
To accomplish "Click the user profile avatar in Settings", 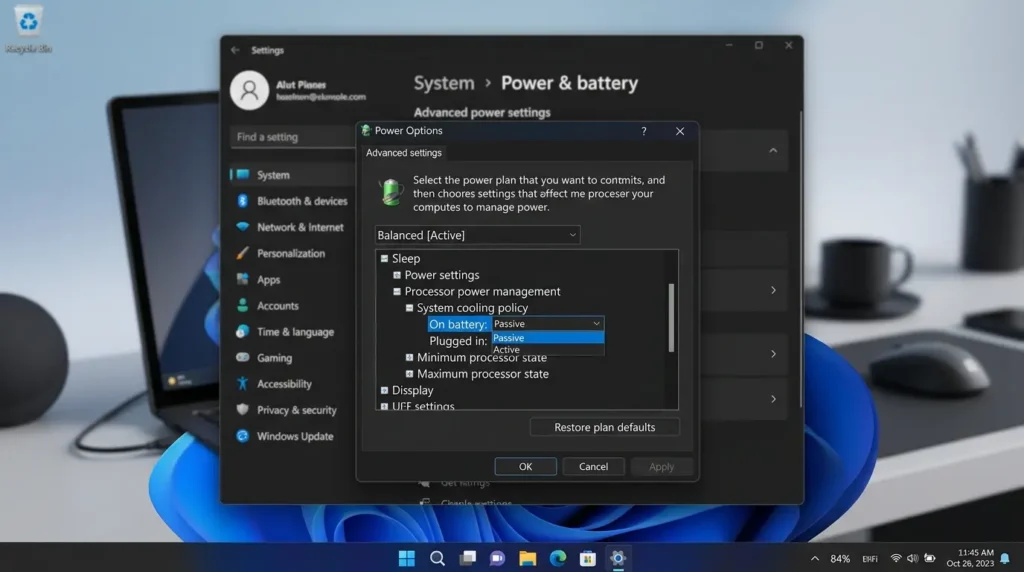I will point(249,90).
